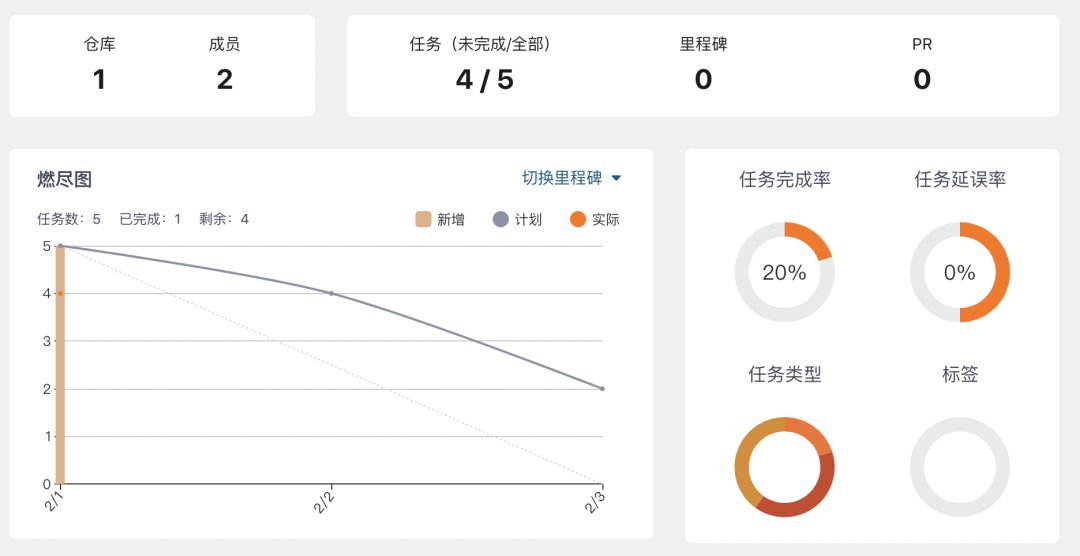Open the 成员 count of 2
The image size is (1080, 556).
(224, 79)
